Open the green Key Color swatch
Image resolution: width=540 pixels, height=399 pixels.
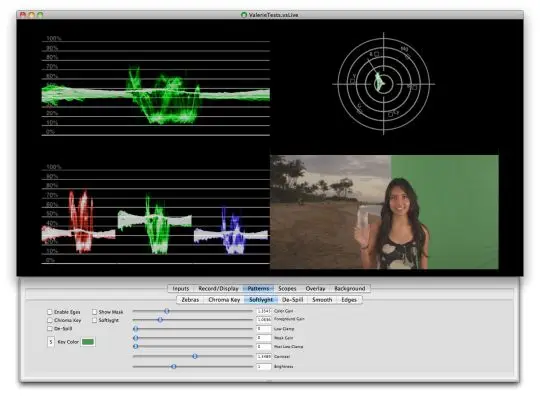point(87,342)
